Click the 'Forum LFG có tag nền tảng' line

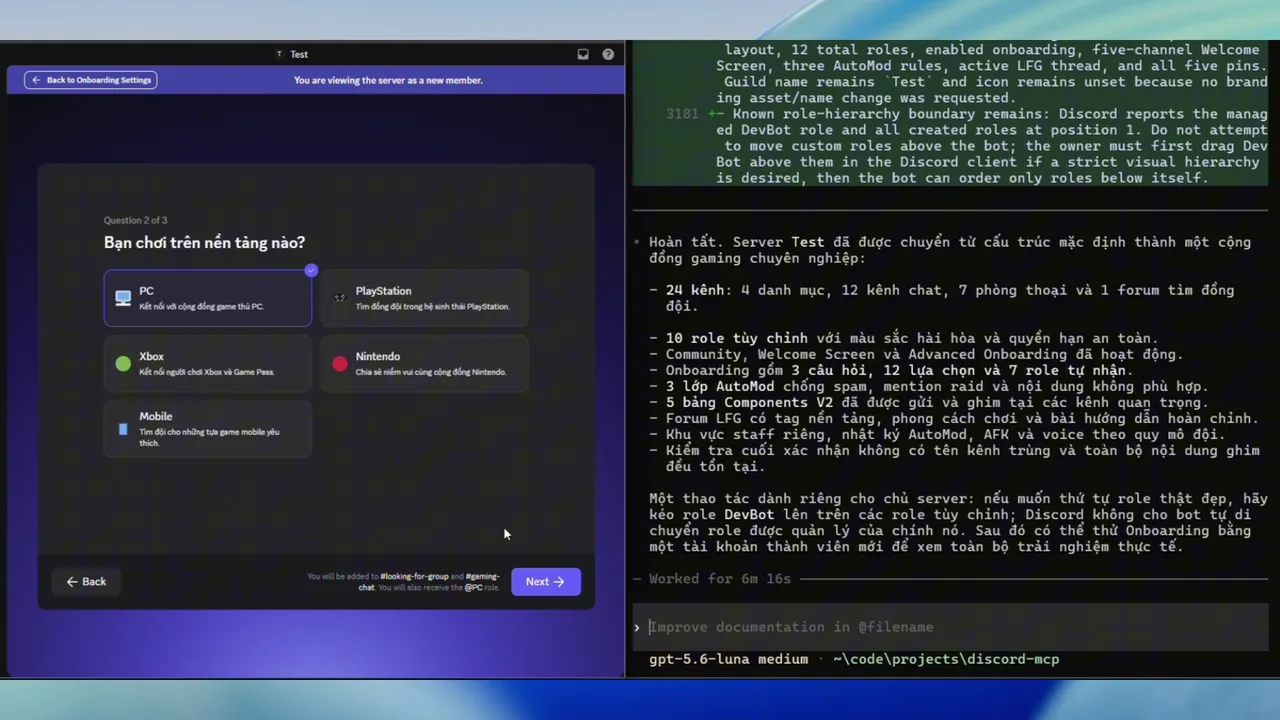954,418
